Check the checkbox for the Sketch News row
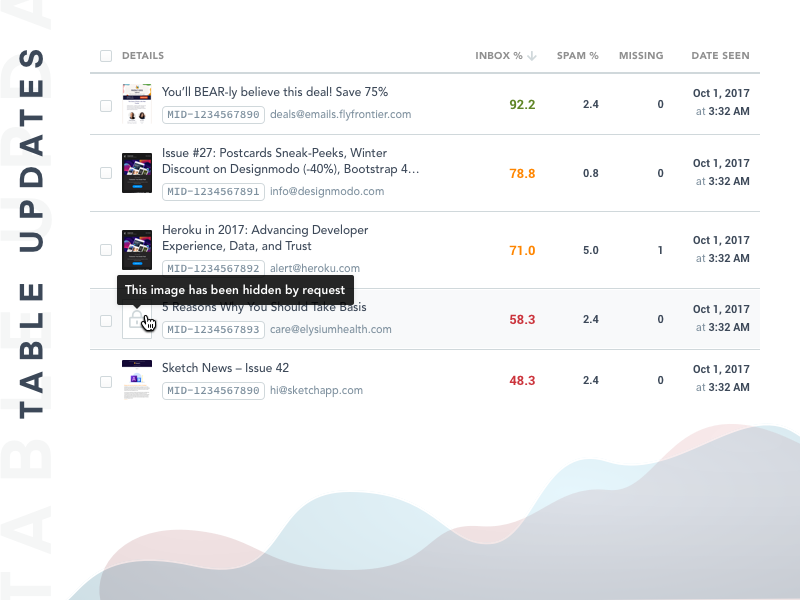 (106, 380)
